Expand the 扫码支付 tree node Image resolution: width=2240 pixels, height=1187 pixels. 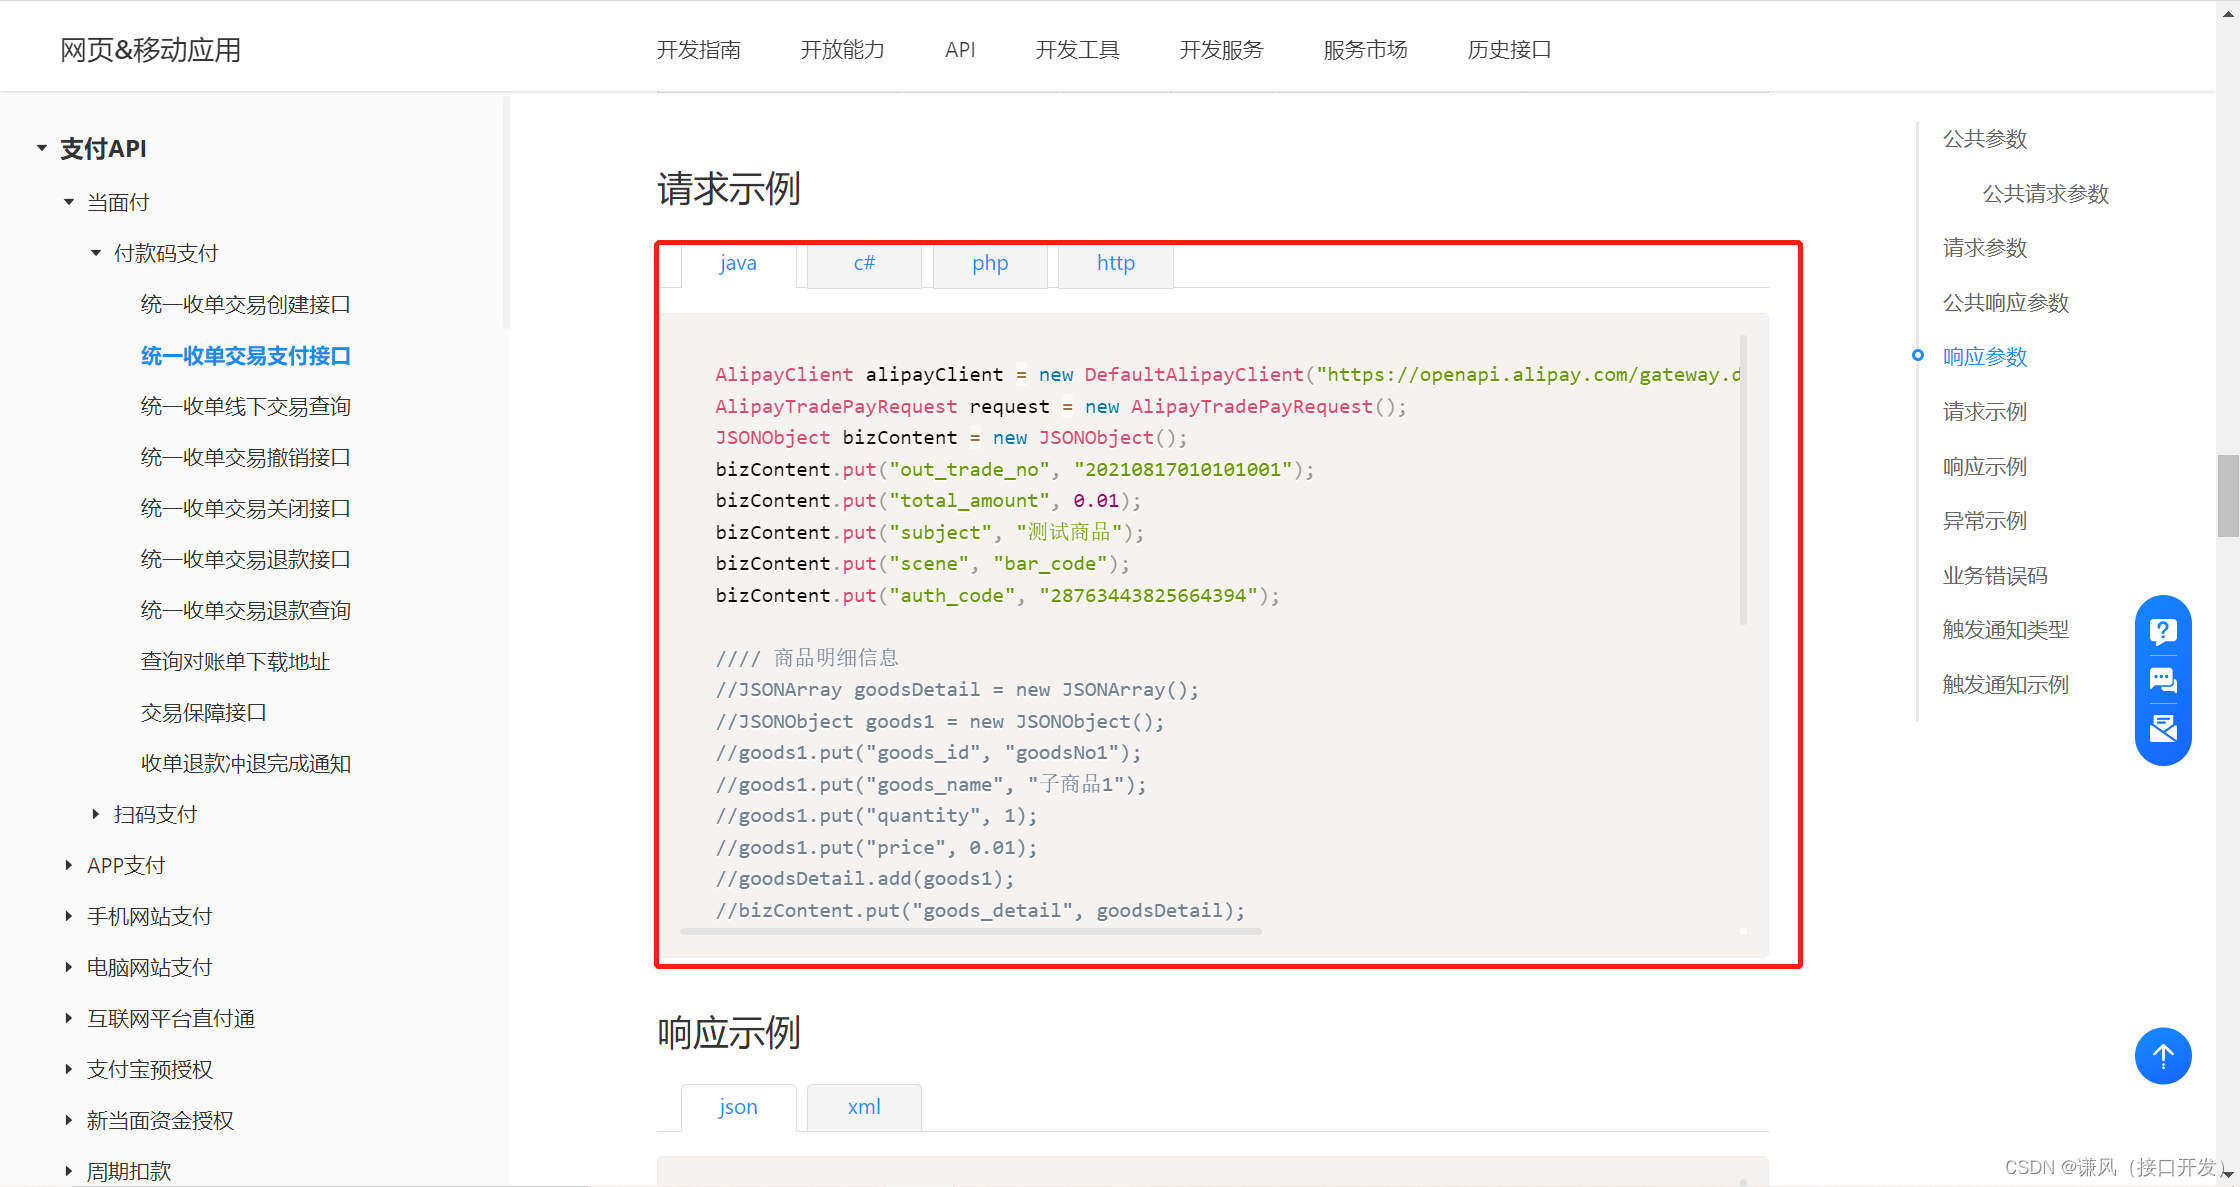click(x=96, y=814)
